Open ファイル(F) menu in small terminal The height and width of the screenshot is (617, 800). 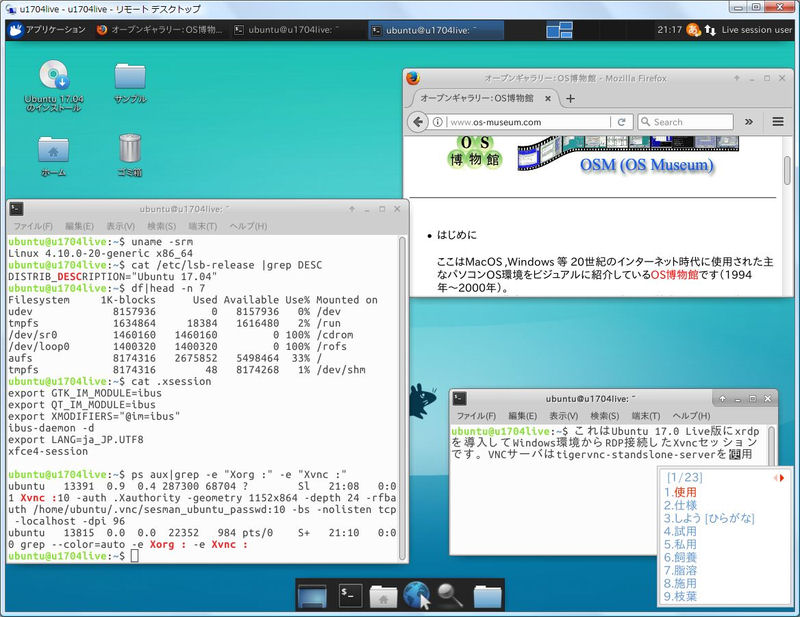click(x=476, y=416)
